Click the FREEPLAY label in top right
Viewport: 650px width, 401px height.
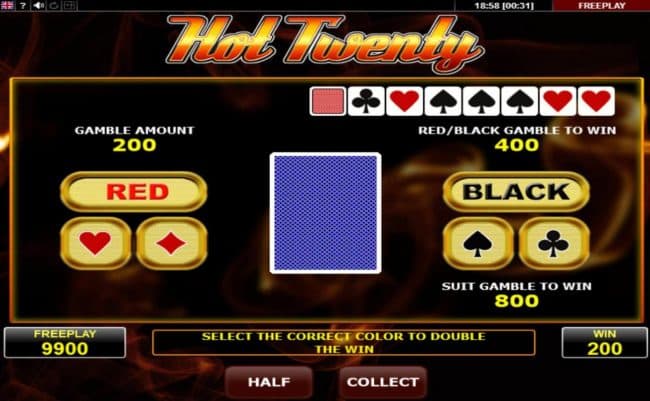pos(601,5)
